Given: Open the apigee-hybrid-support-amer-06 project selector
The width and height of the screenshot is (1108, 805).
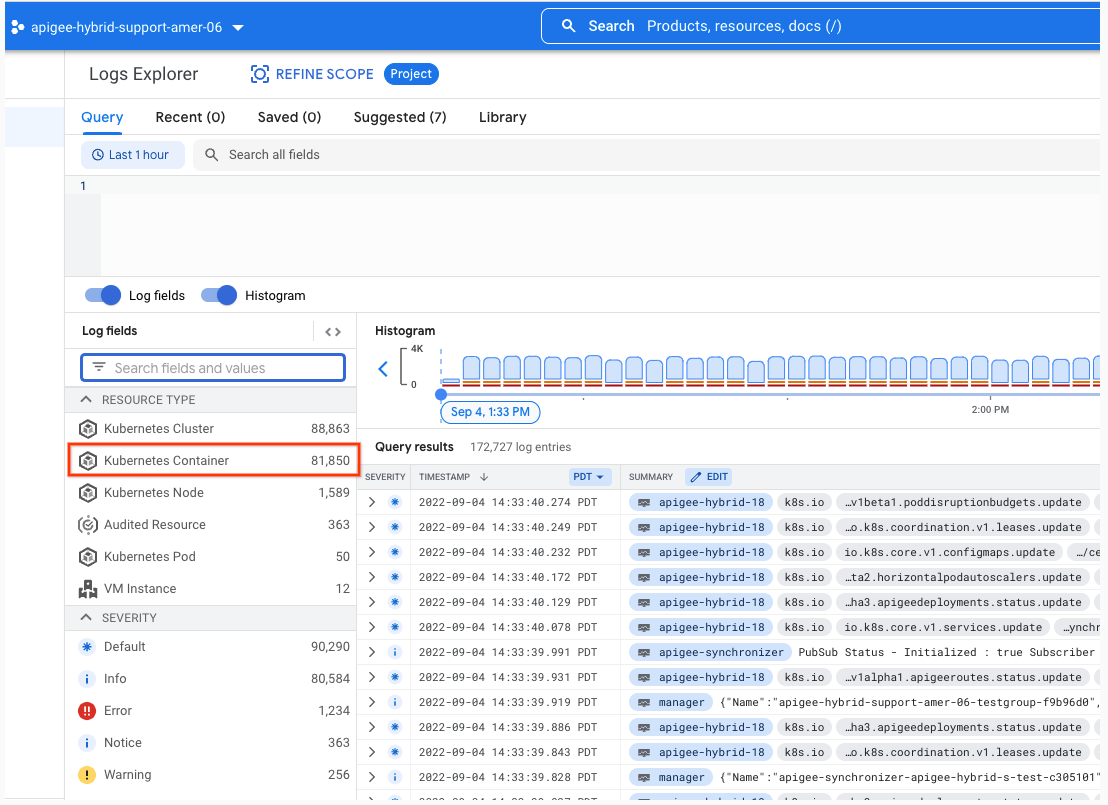Looking at the screenshot, I should (129, 27).
